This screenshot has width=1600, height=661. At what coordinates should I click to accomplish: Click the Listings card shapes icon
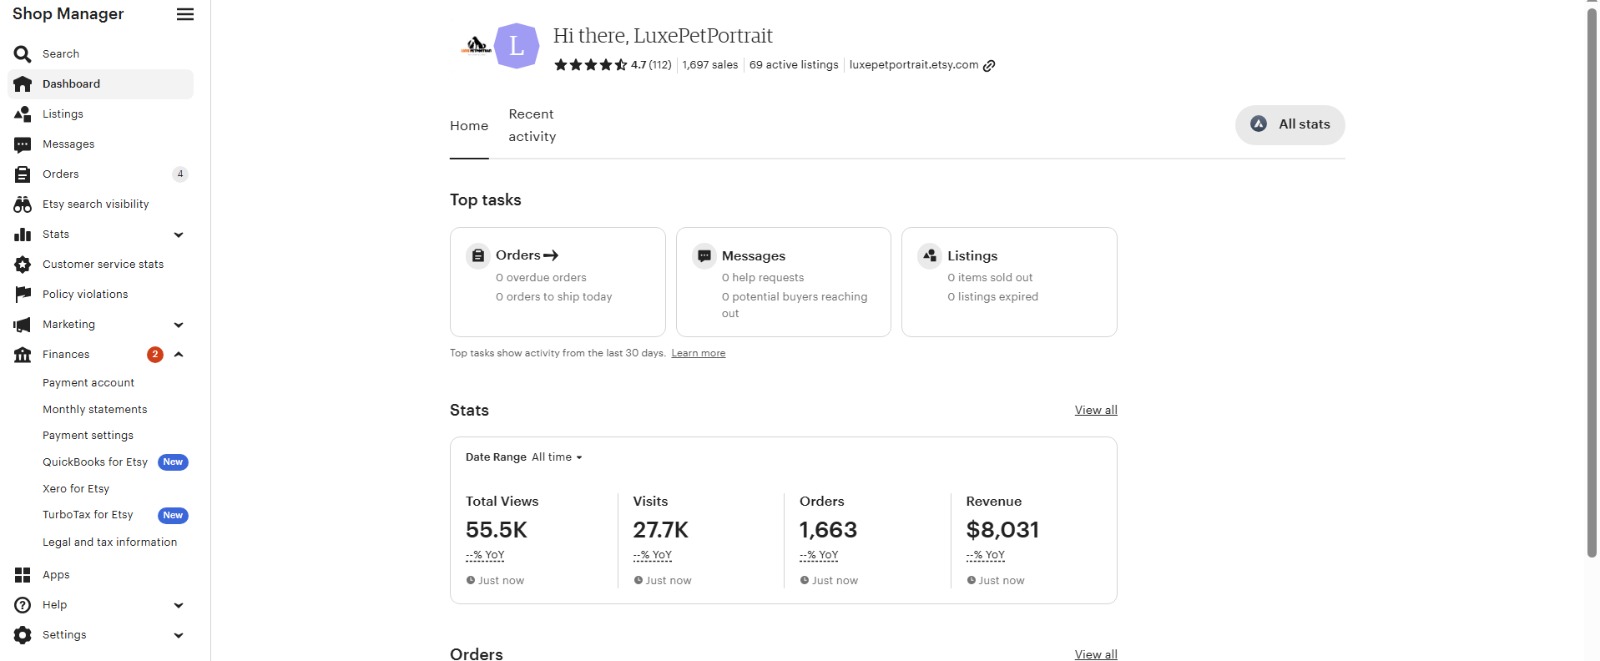tap(930, 256)
